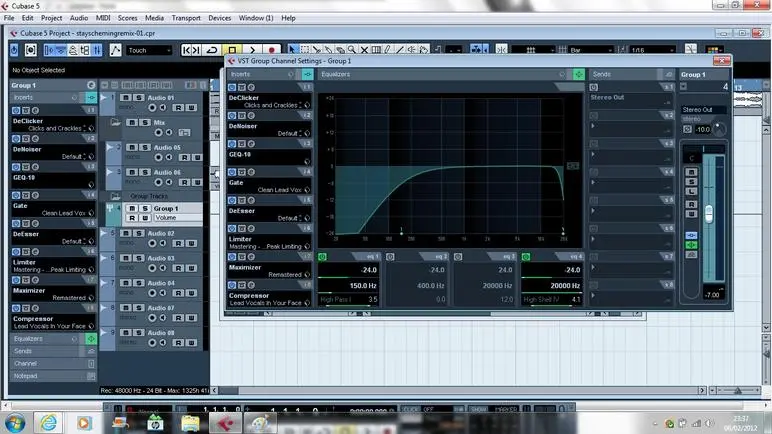Click the blue inserts state indicator on channel strip
Screen dimensions: 772x434
click(x=691, y=235)
